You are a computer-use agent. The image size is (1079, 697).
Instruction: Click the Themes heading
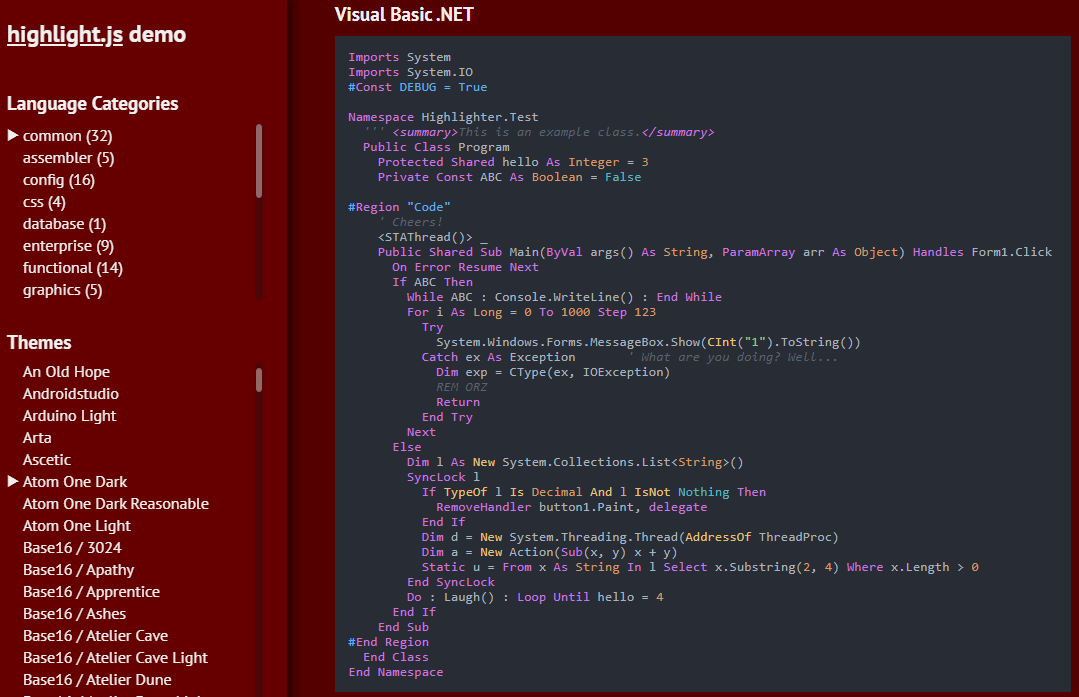[x=39, y=343]
